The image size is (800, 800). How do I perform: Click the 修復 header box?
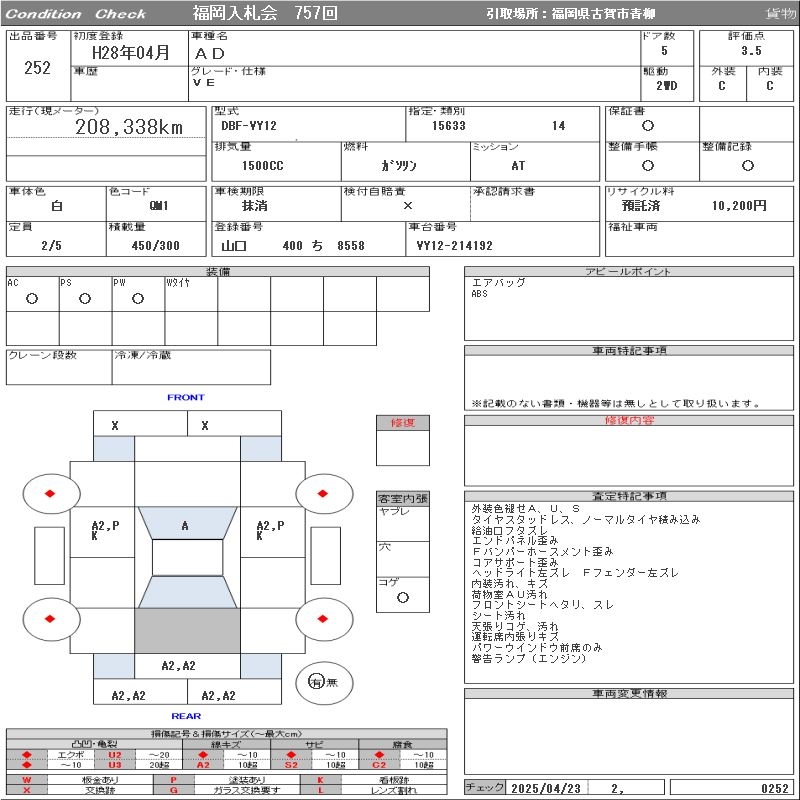click(x=403, y=423)
